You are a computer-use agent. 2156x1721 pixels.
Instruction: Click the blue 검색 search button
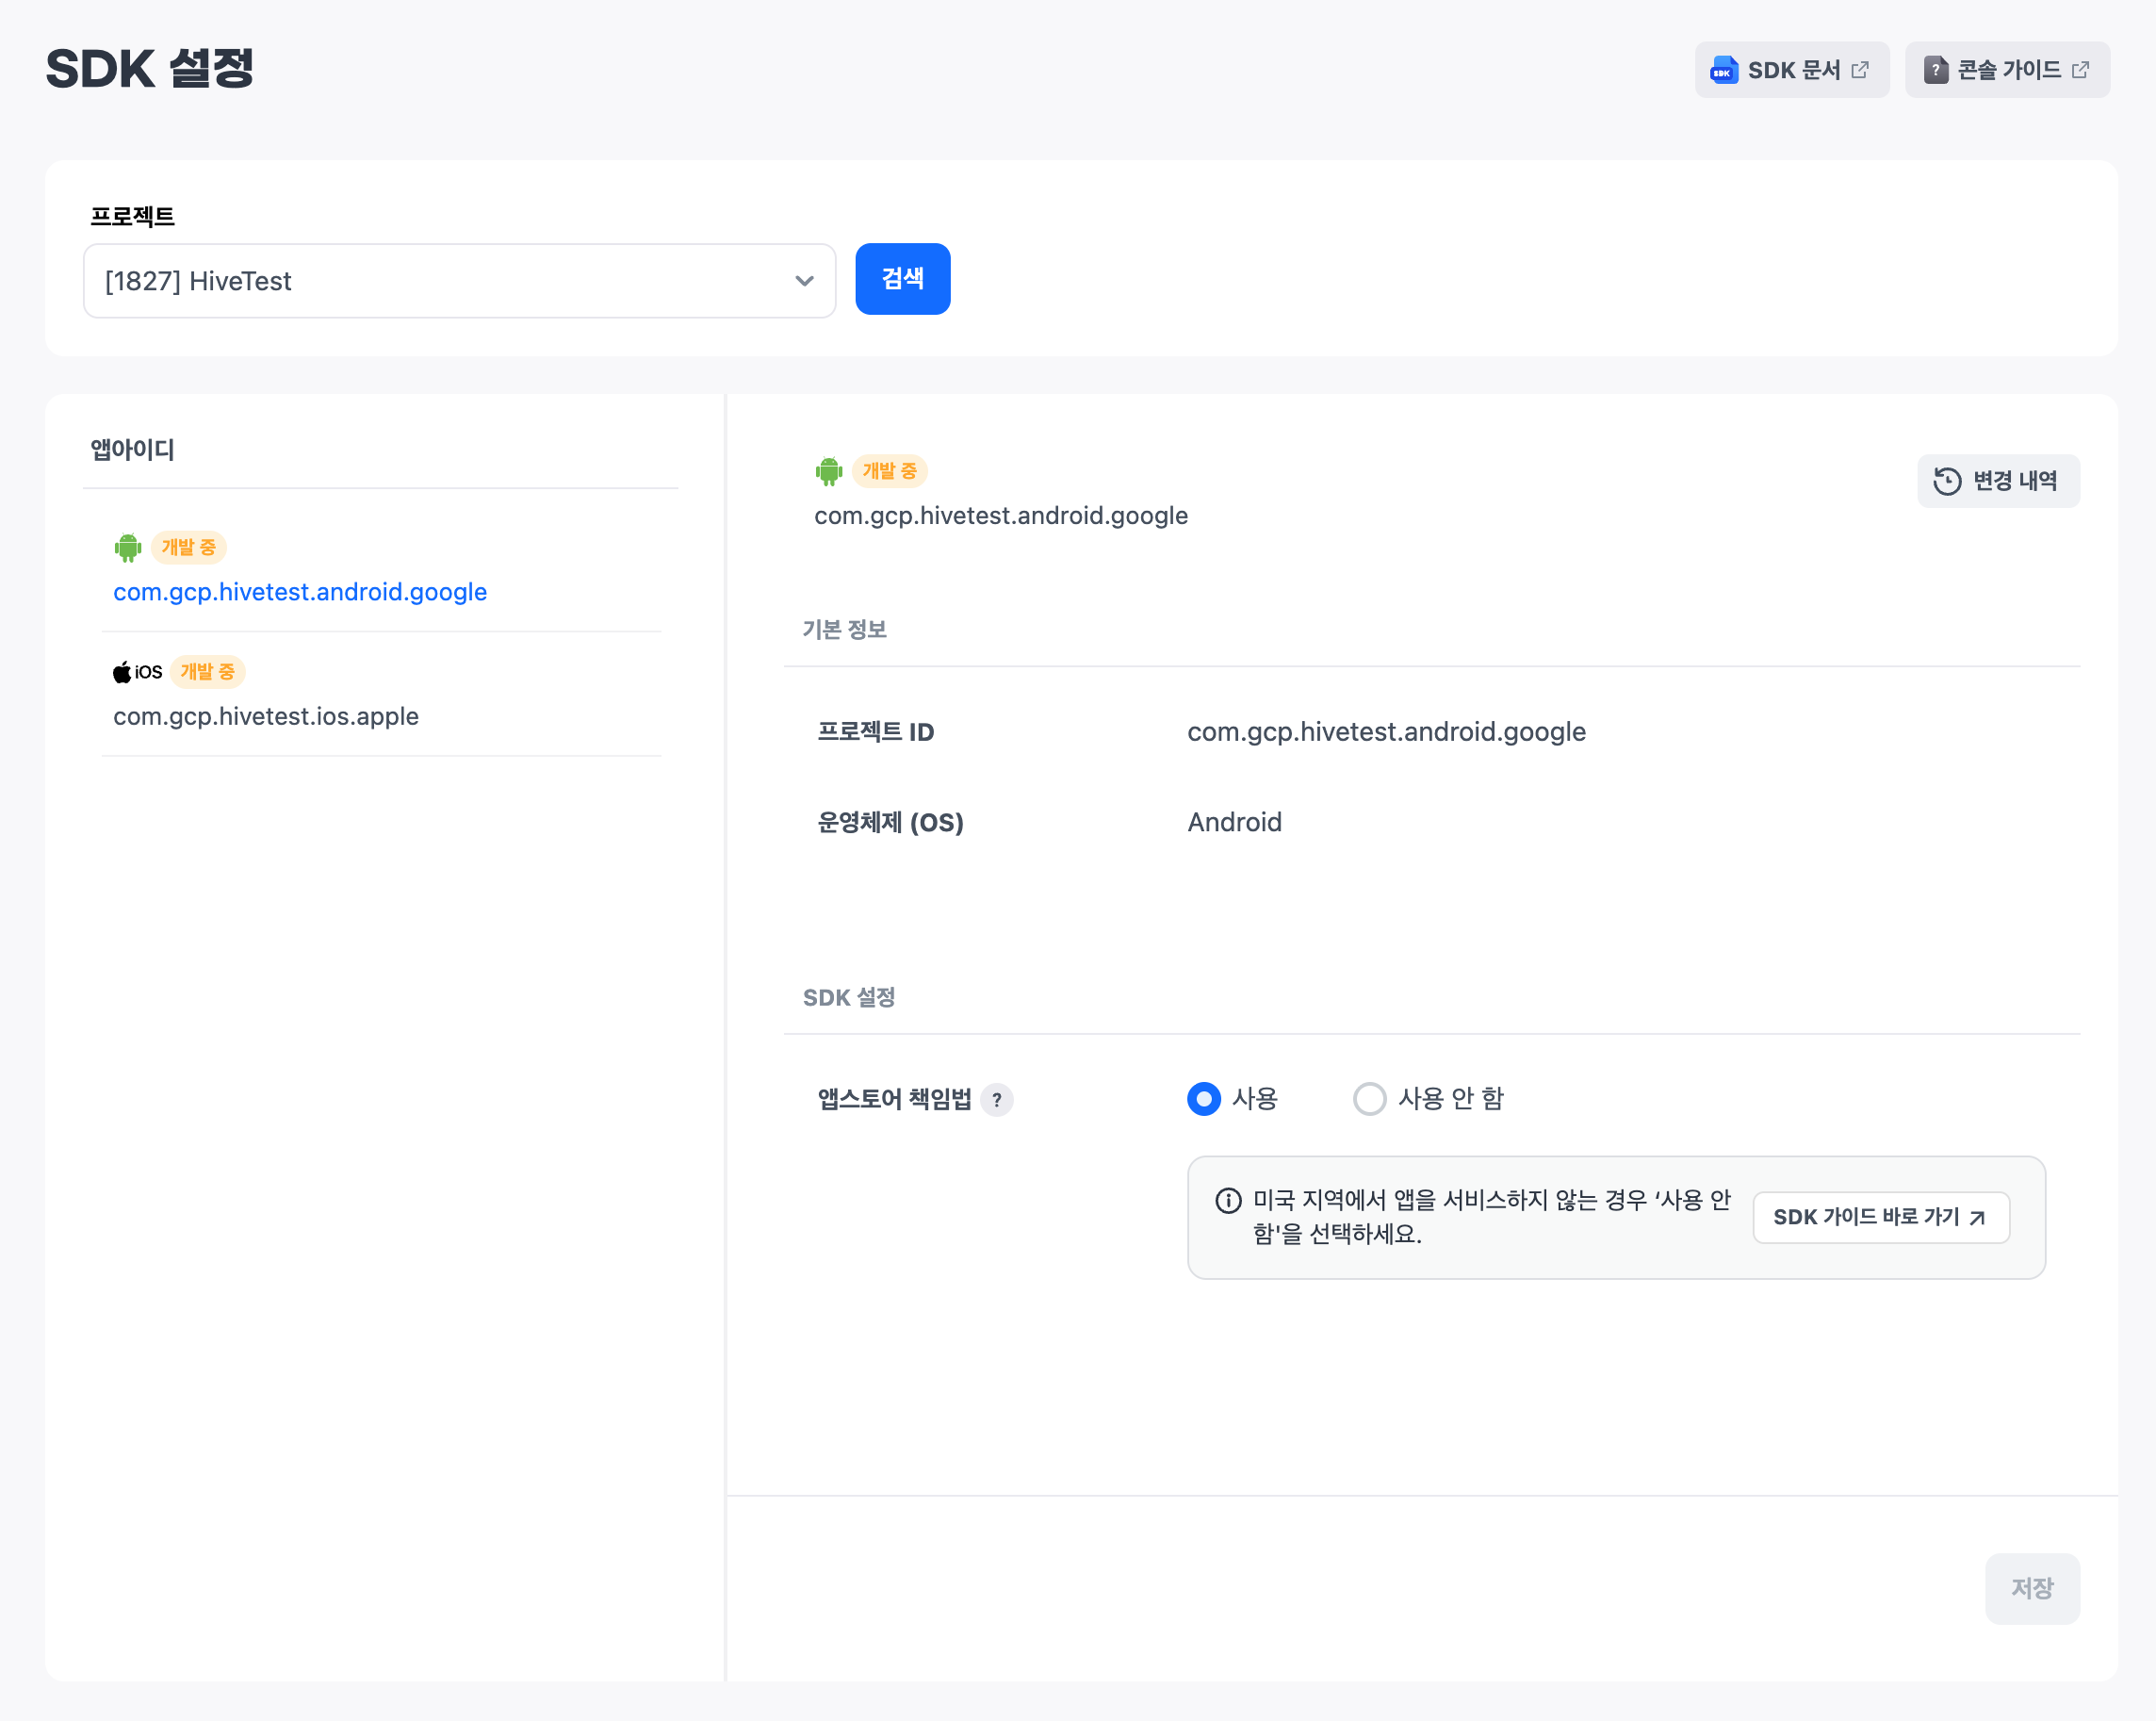[x=902, y=279]
